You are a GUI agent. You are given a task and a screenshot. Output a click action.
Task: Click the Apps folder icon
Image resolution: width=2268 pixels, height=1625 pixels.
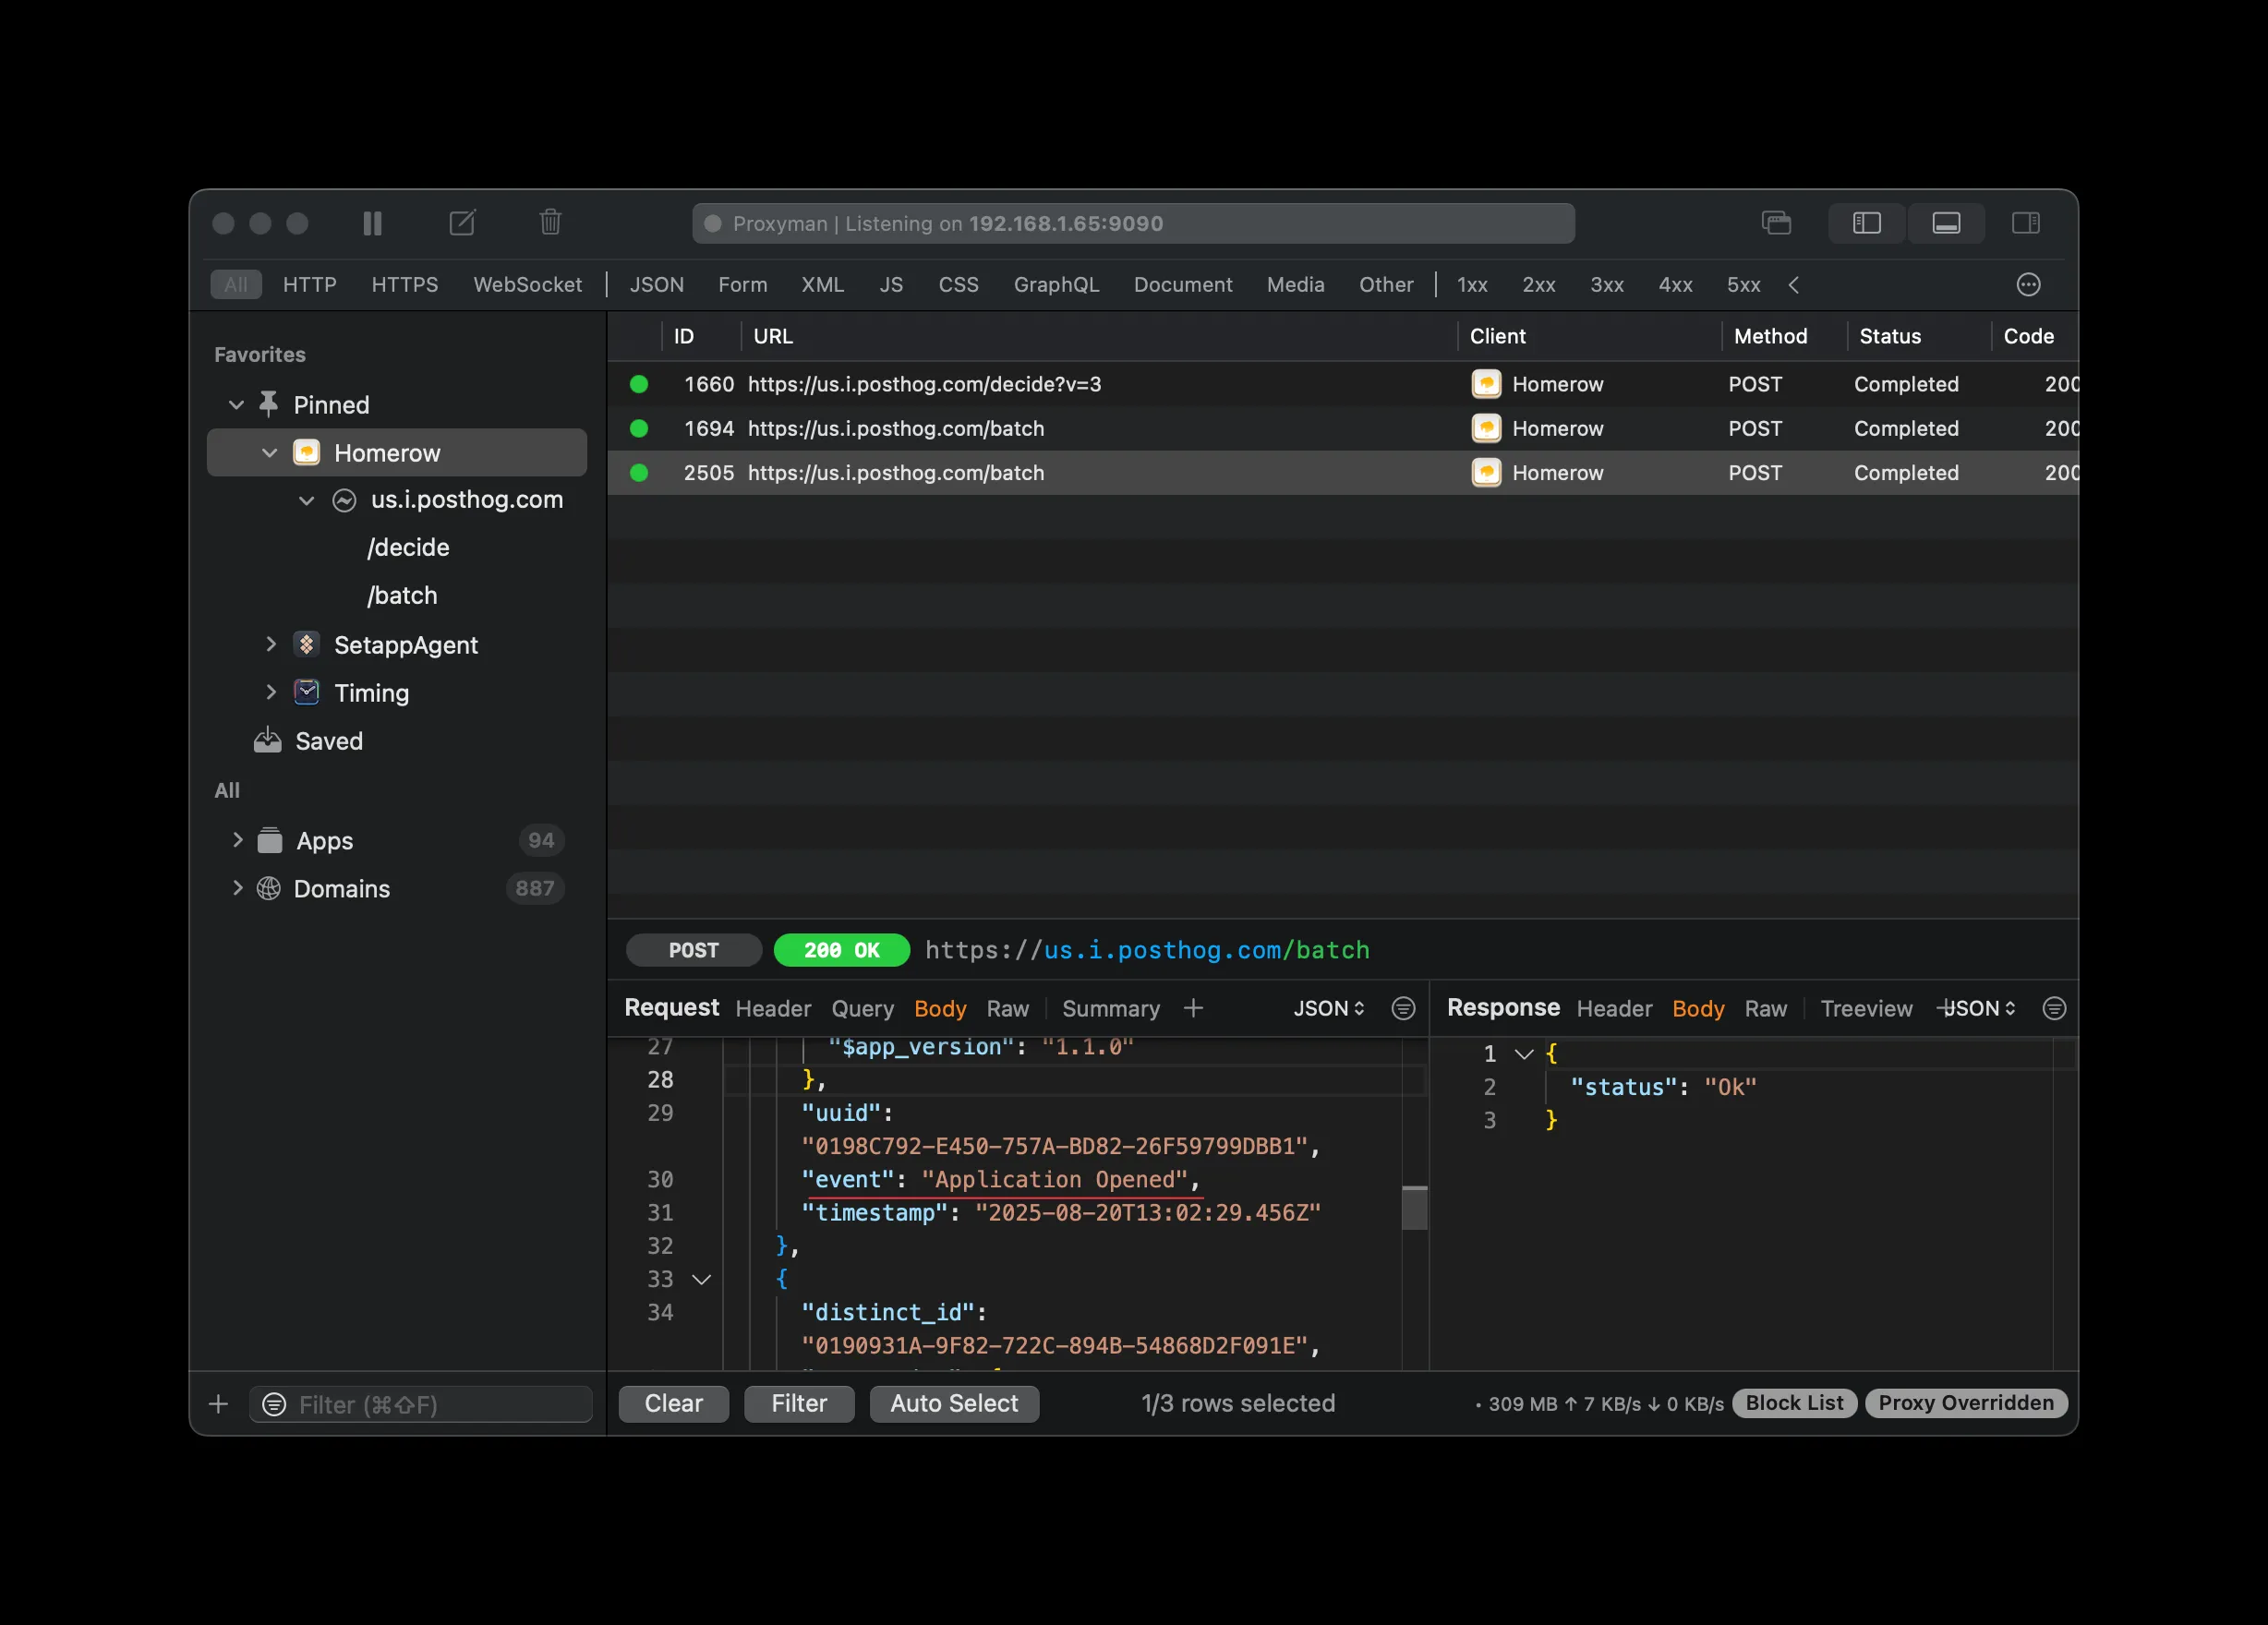(x=269, y=840)
